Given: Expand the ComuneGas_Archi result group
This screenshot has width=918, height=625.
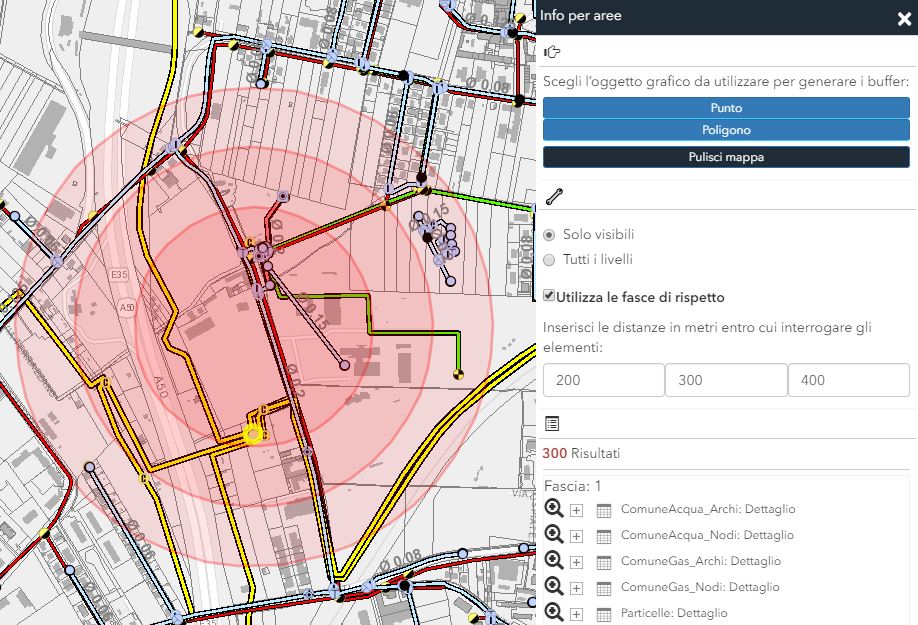Looking at the screenshot, I should pyautogui.click(x=577, y=562).
